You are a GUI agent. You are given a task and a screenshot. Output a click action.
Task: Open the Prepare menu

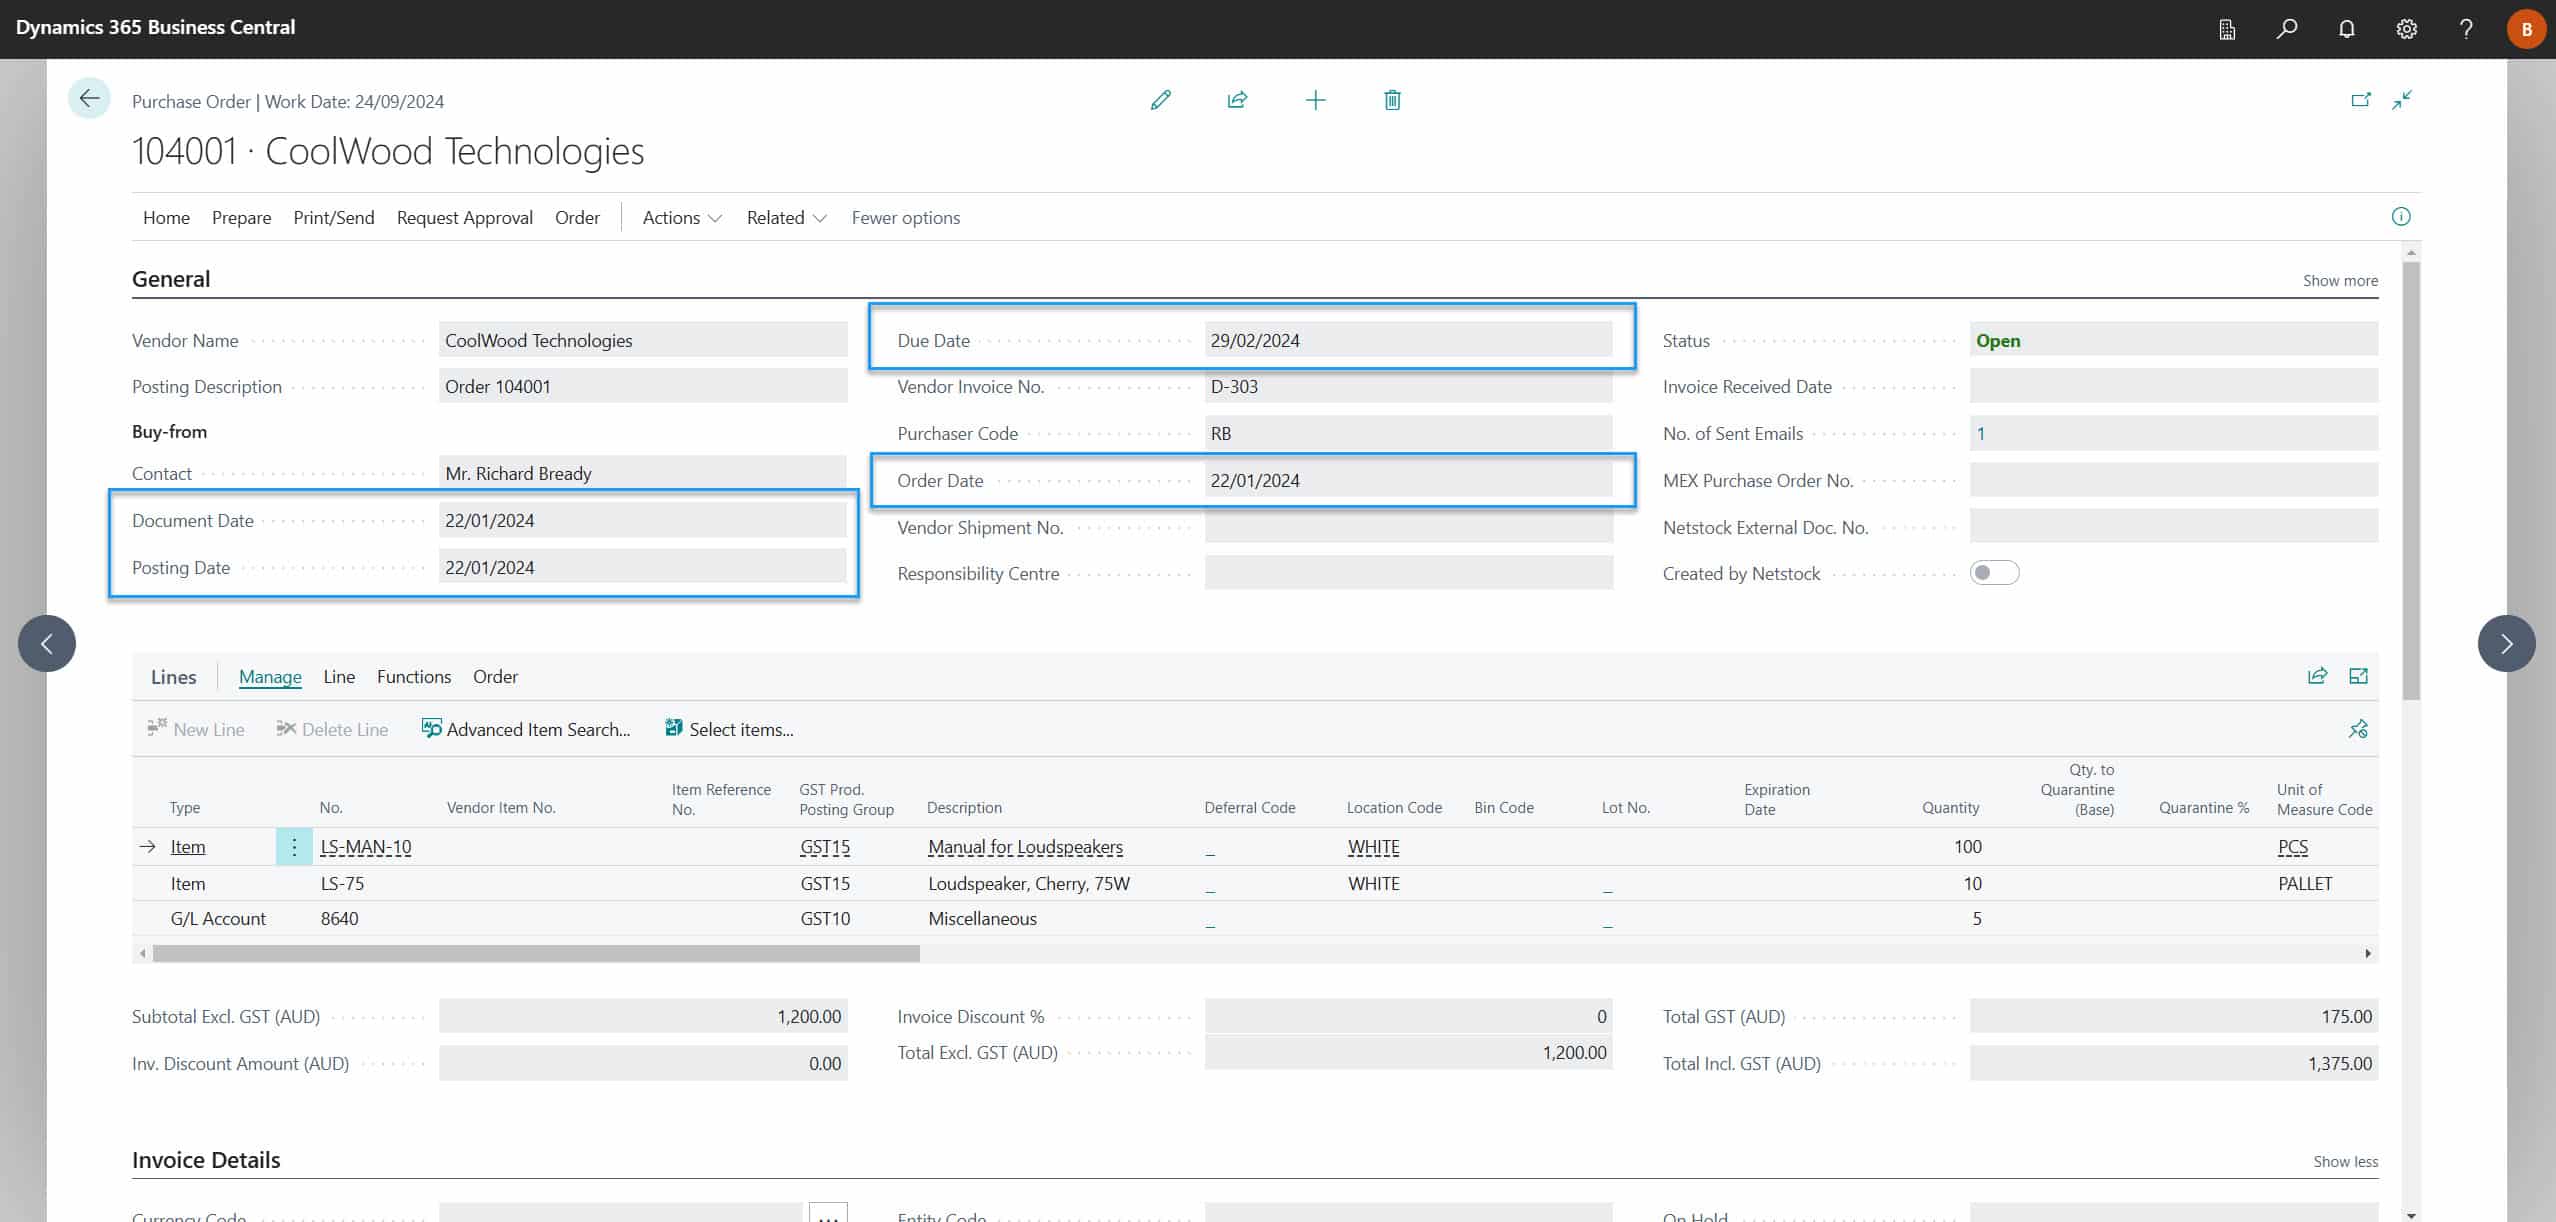click(x=241, y=218)
